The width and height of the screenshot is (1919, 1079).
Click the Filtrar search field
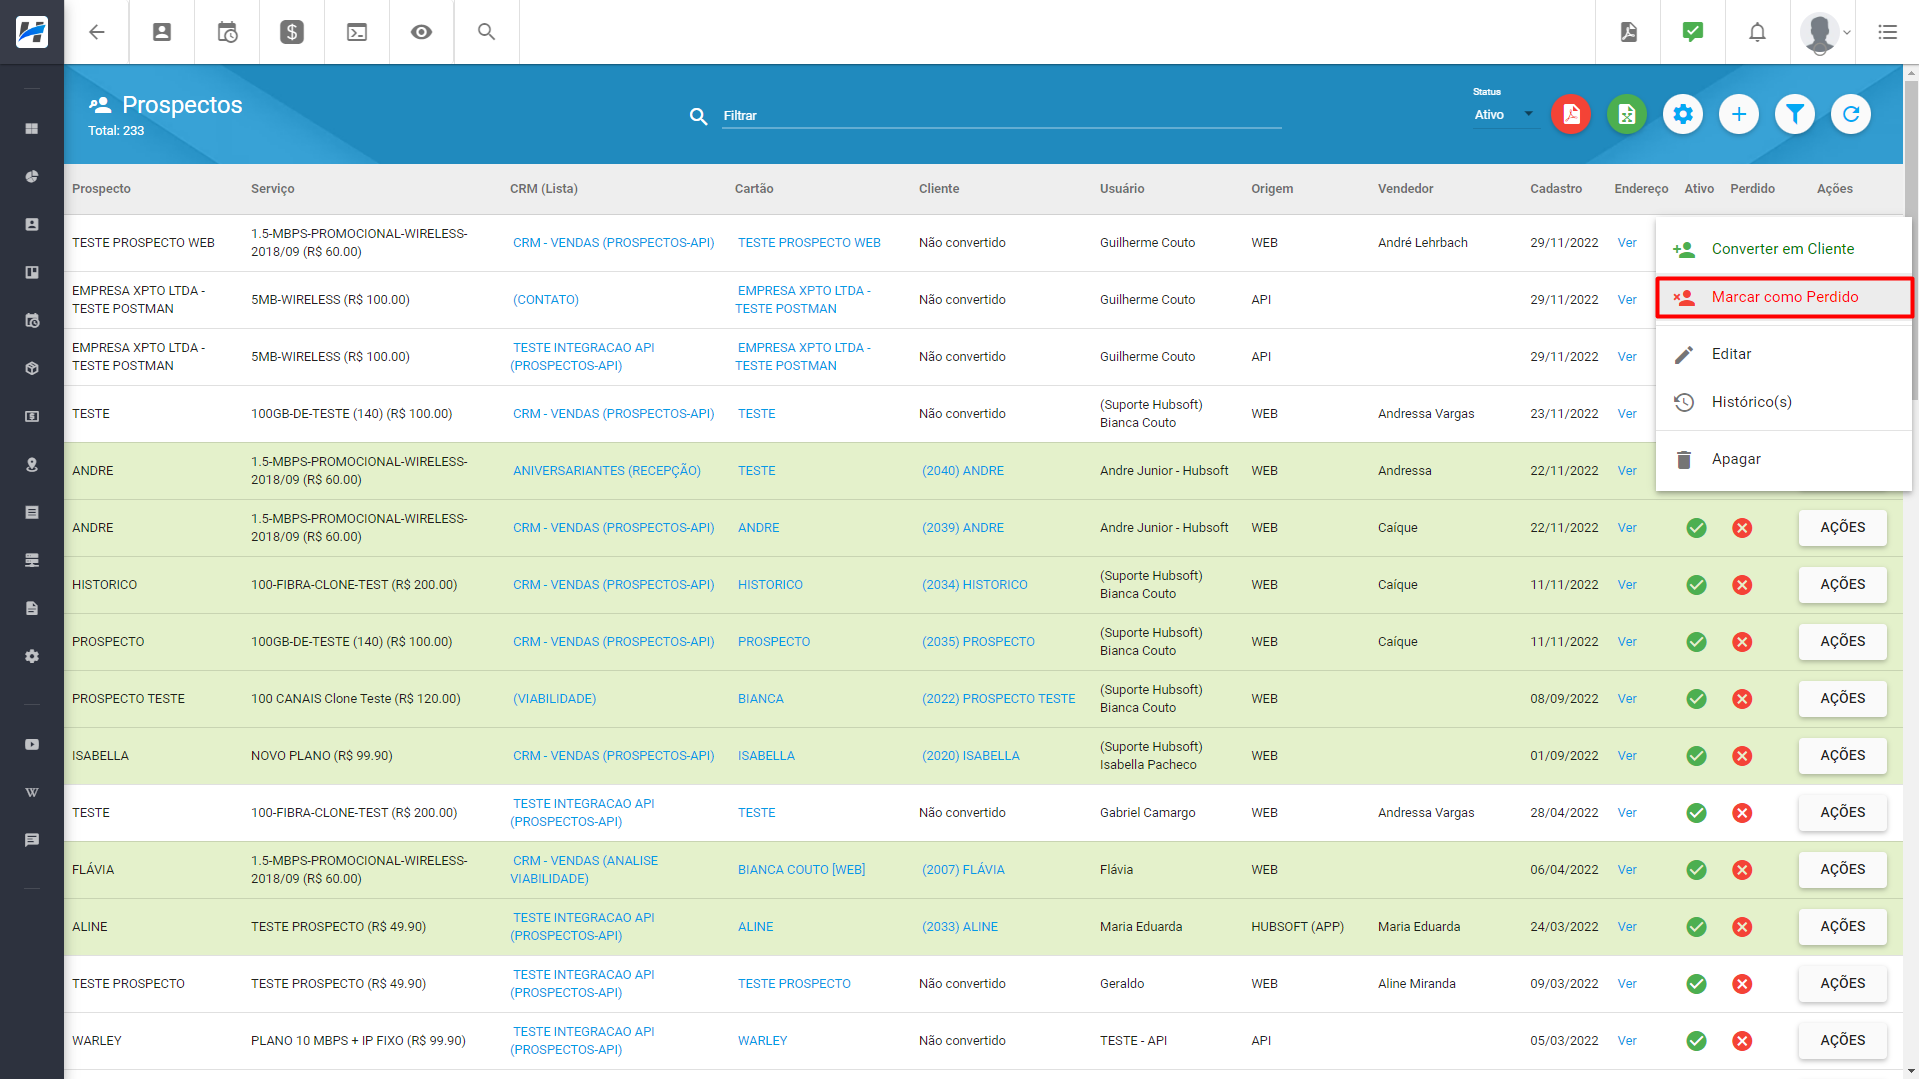click(x=1002, y=116)
